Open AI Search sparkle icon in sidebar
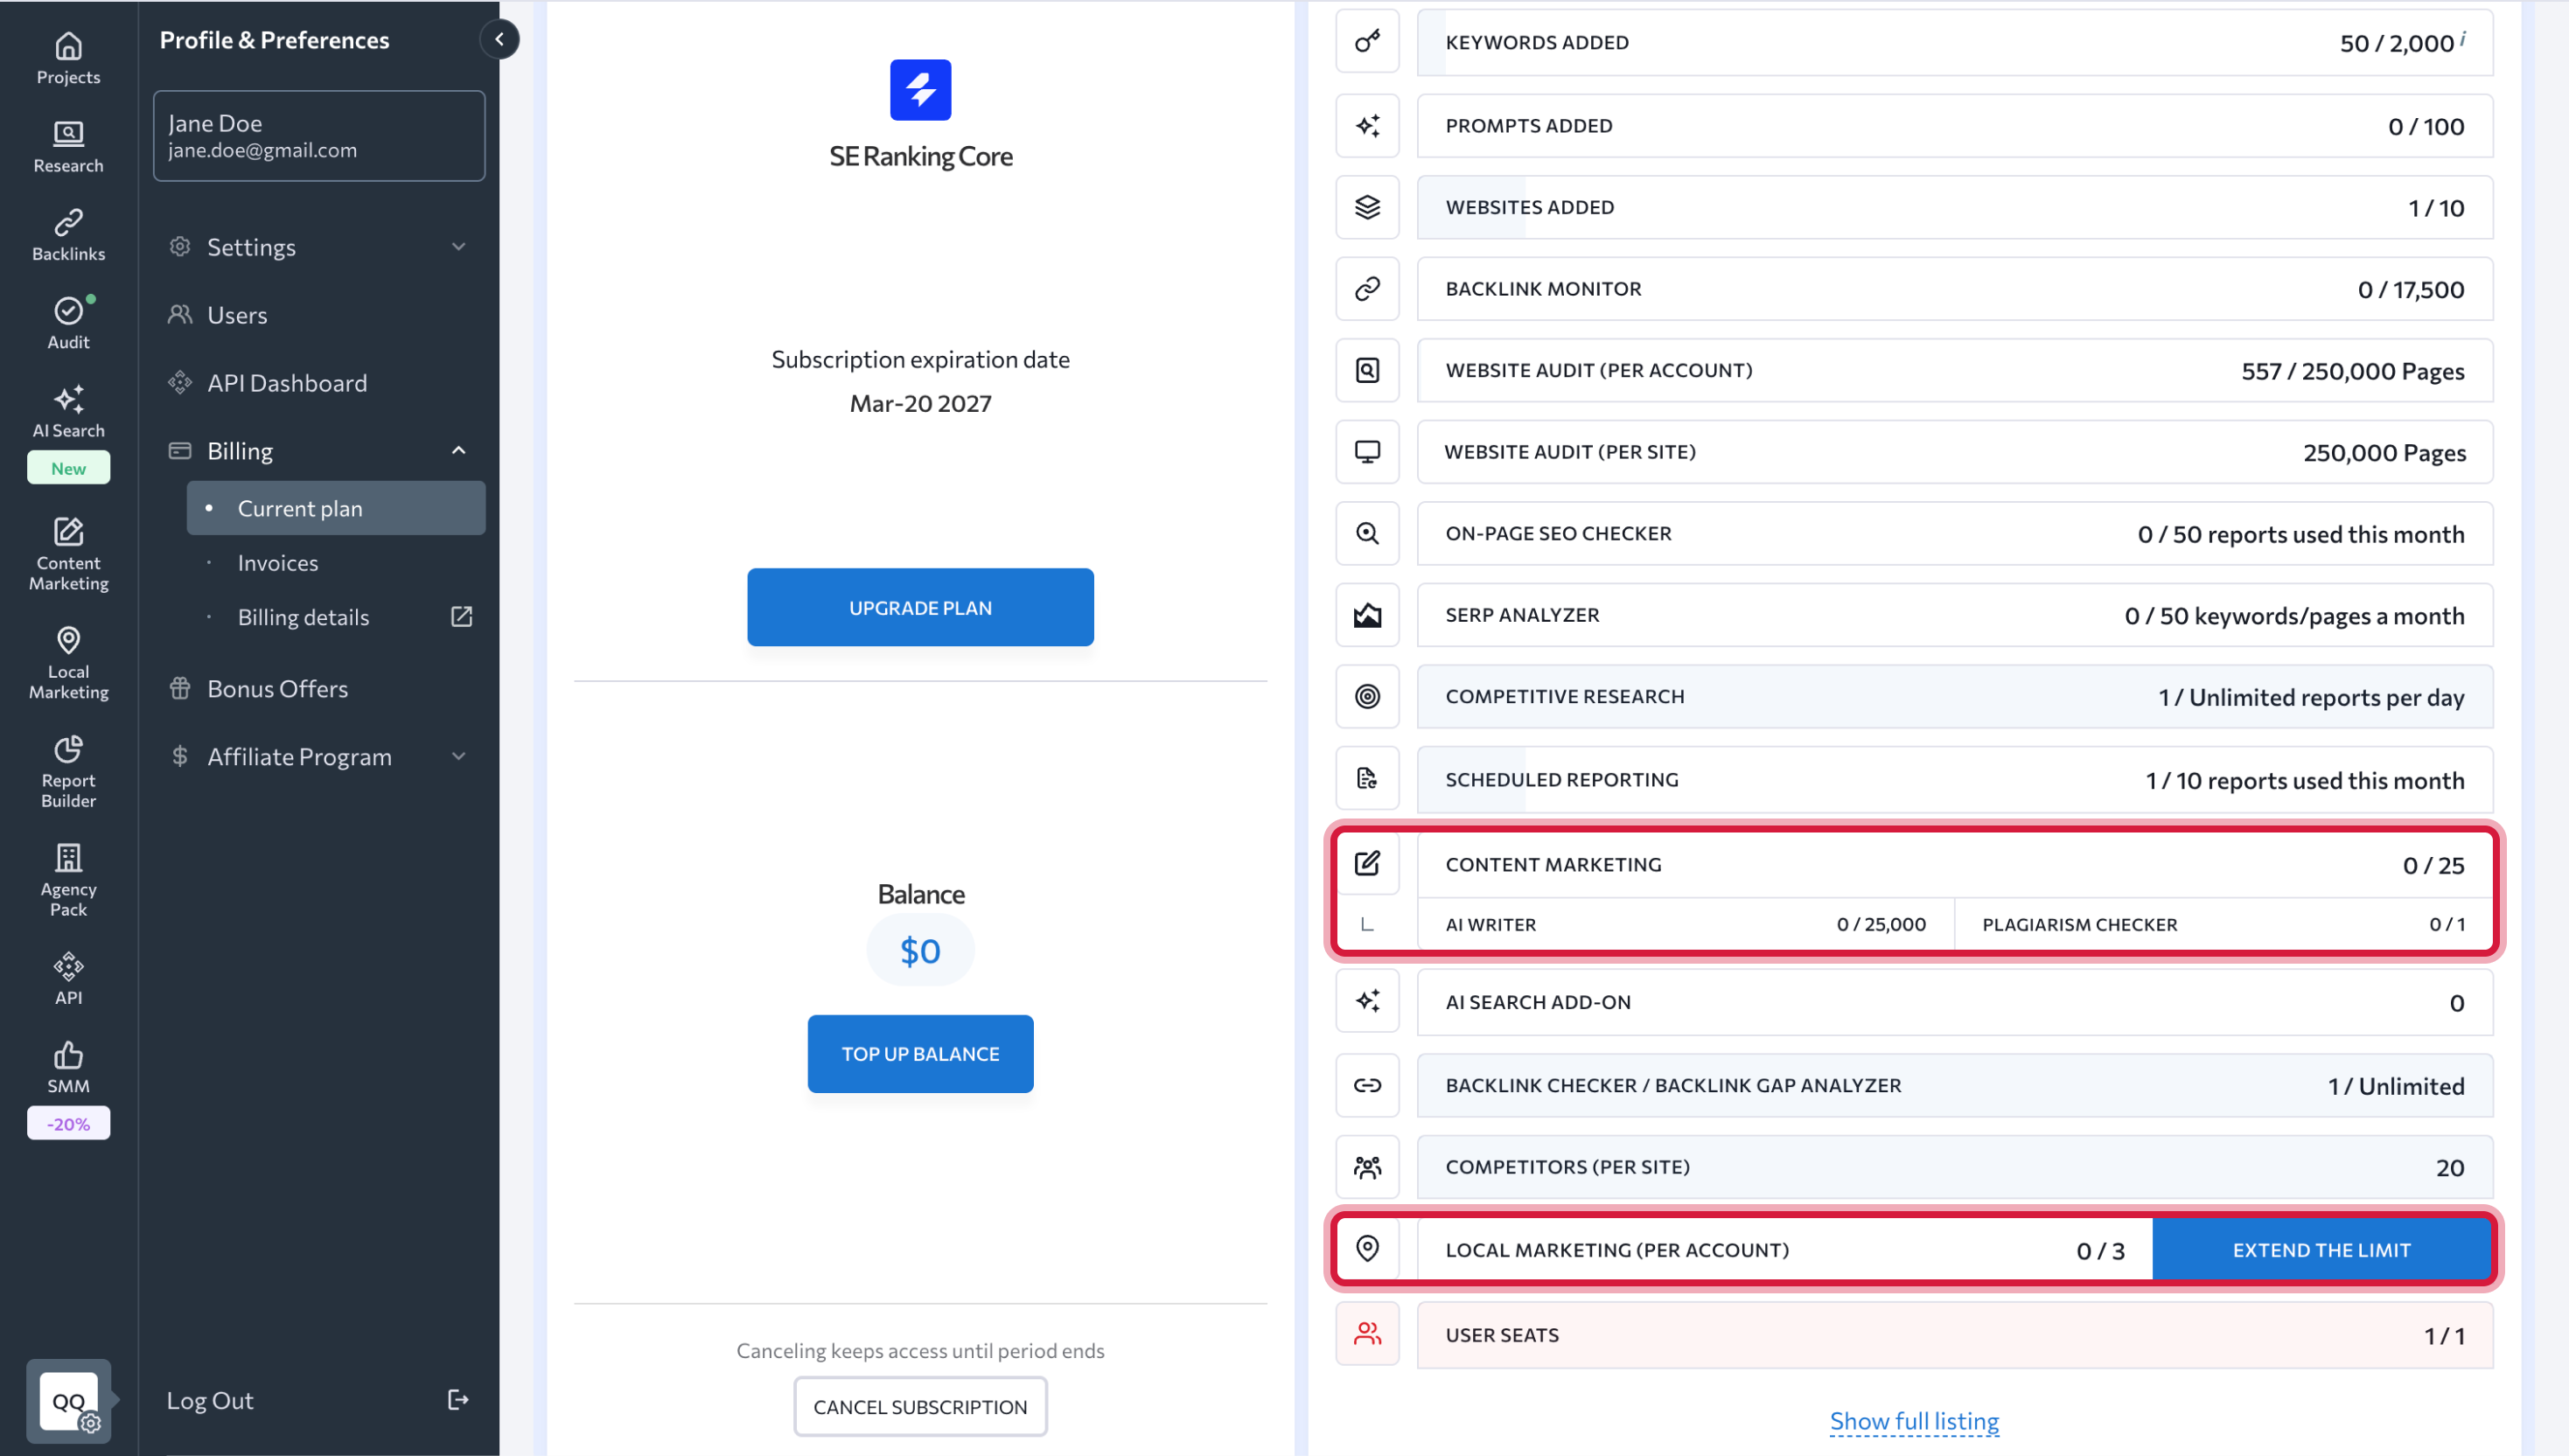Image resolution: width=2569 pixels, height=1456 pixels. point(68,399)
